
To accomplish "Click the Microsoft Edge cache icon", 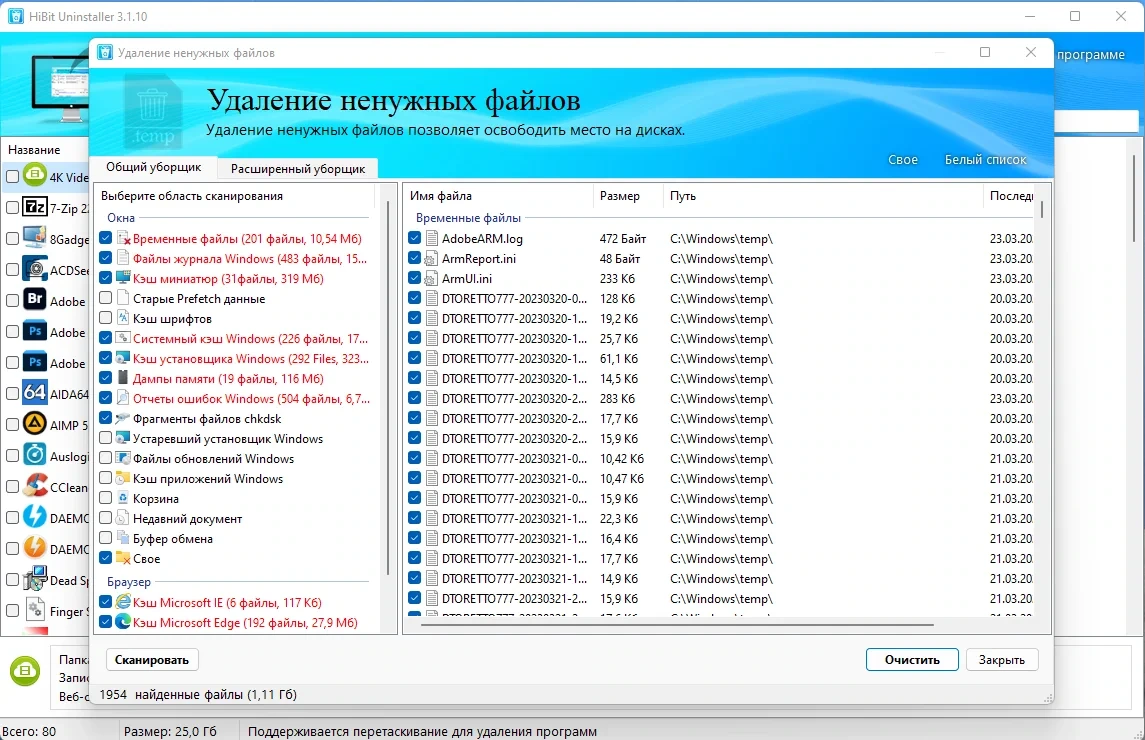I will click(123, 622).
